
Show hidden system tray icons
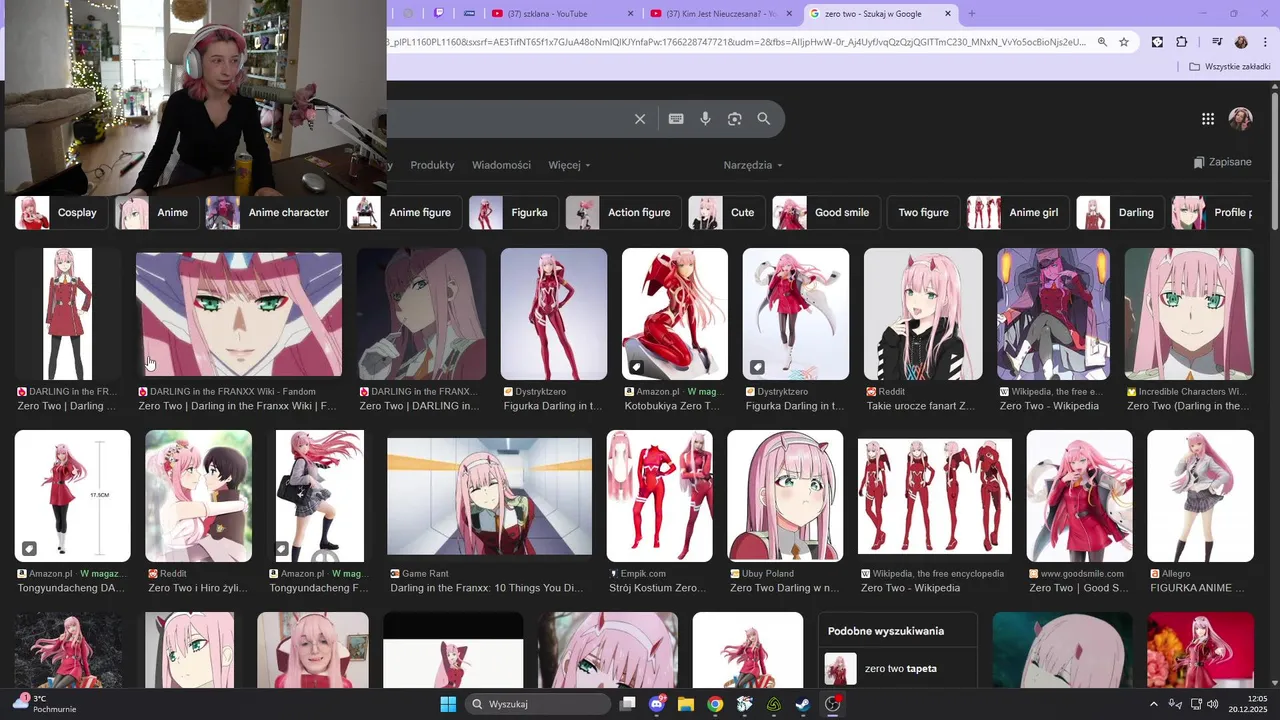1153,704
